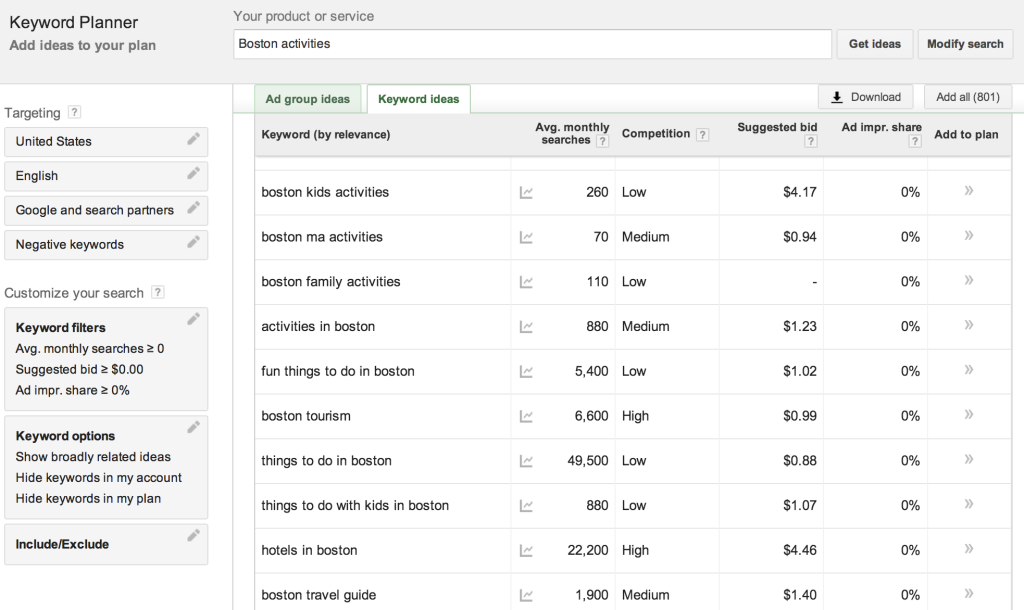Viewport: 1024px width, 610px height.
Task: Open the Targeting help question mark
Action: pos(74,112)
